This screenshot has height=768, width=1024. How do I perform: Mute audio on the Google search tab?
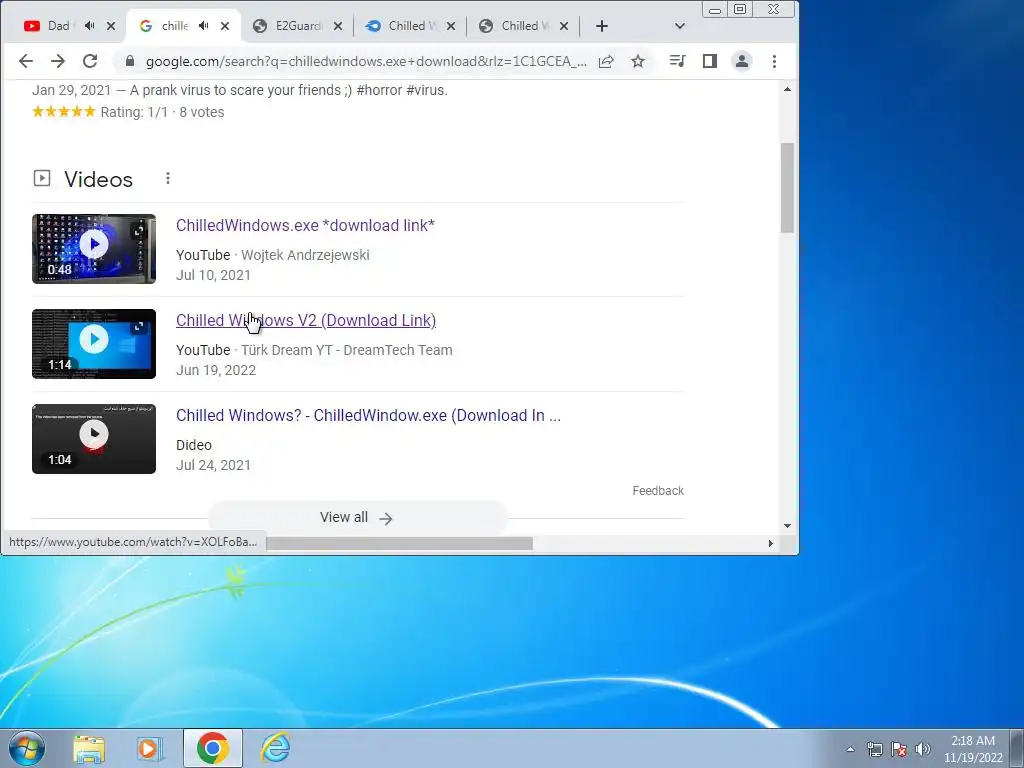[204, 25]
